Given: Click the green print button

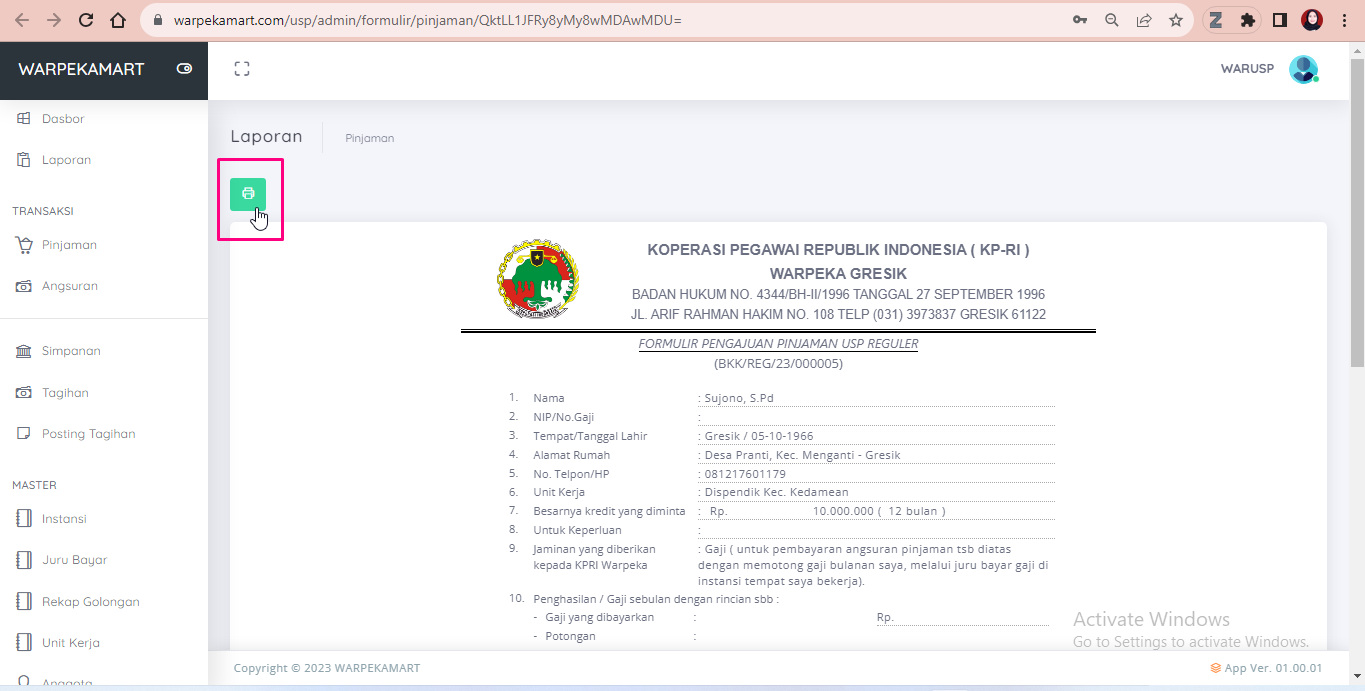Looking at the screenshot, I should [x=248, y=194].
